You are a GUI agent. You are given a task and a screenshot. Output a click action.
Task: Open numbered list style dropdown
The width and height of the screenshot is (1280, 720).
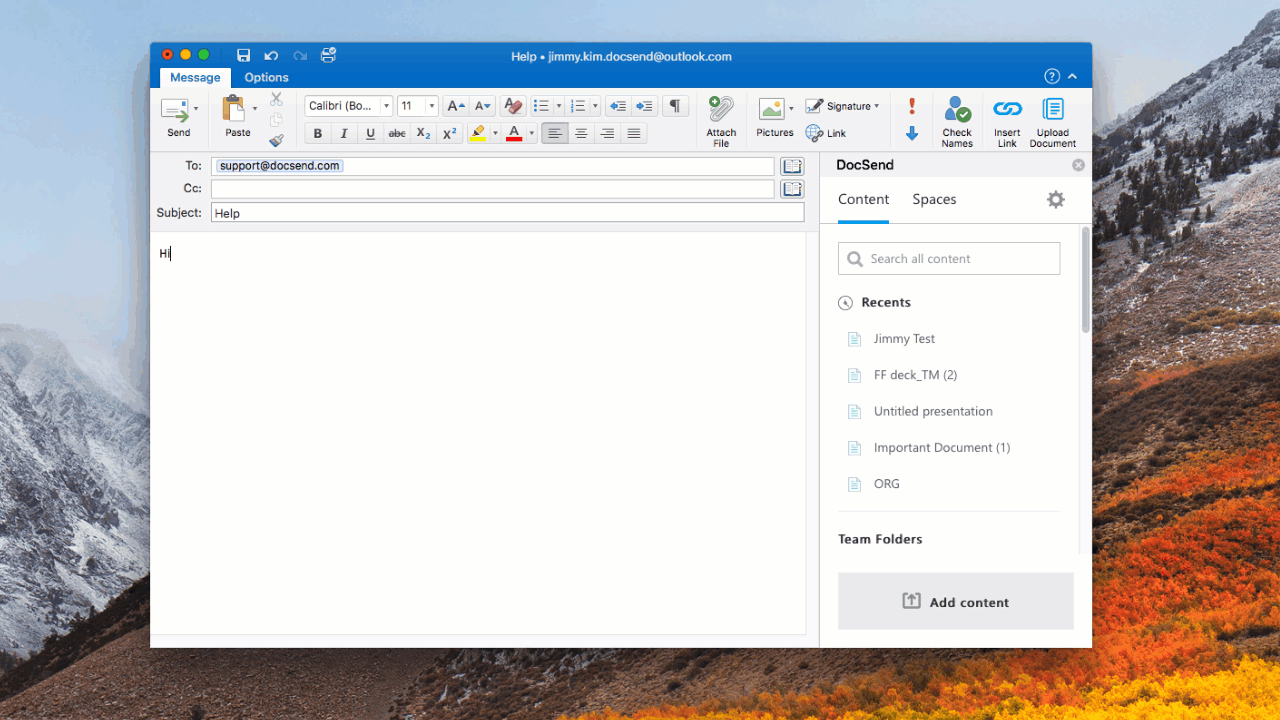pos(595,106)
